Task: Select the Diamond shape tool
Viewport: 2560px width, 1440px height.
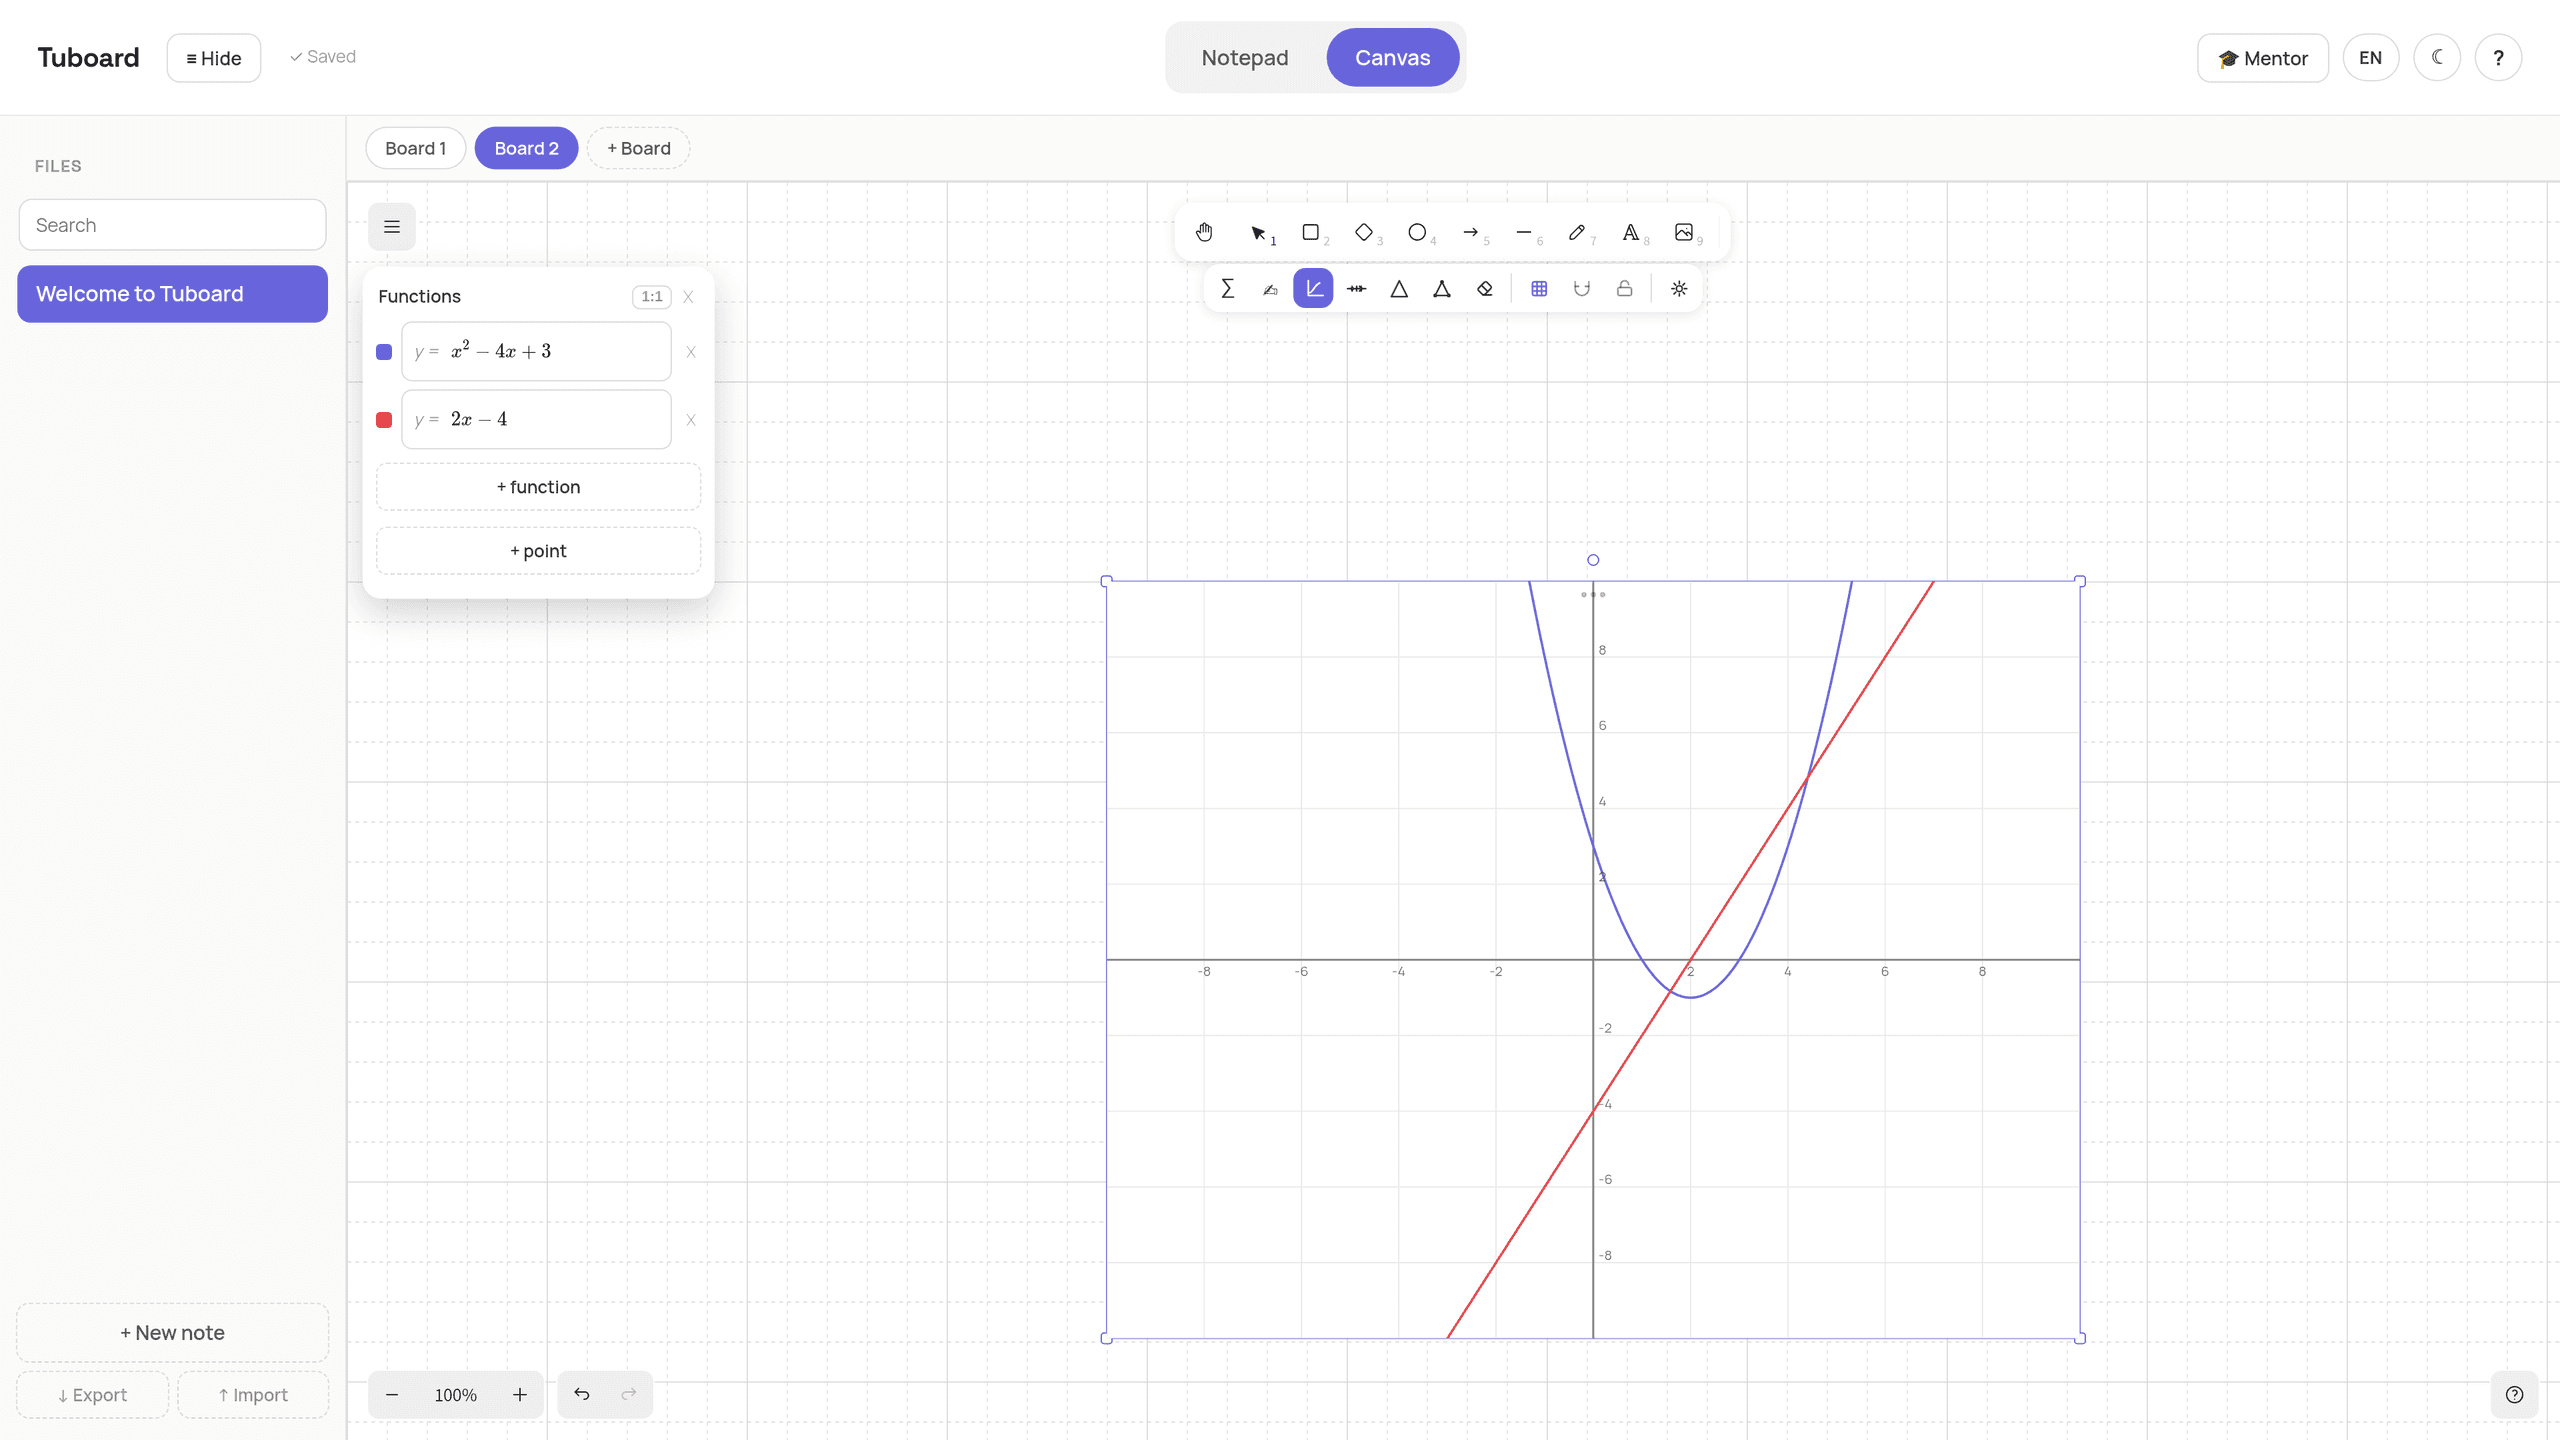Action: [1364, 232]
